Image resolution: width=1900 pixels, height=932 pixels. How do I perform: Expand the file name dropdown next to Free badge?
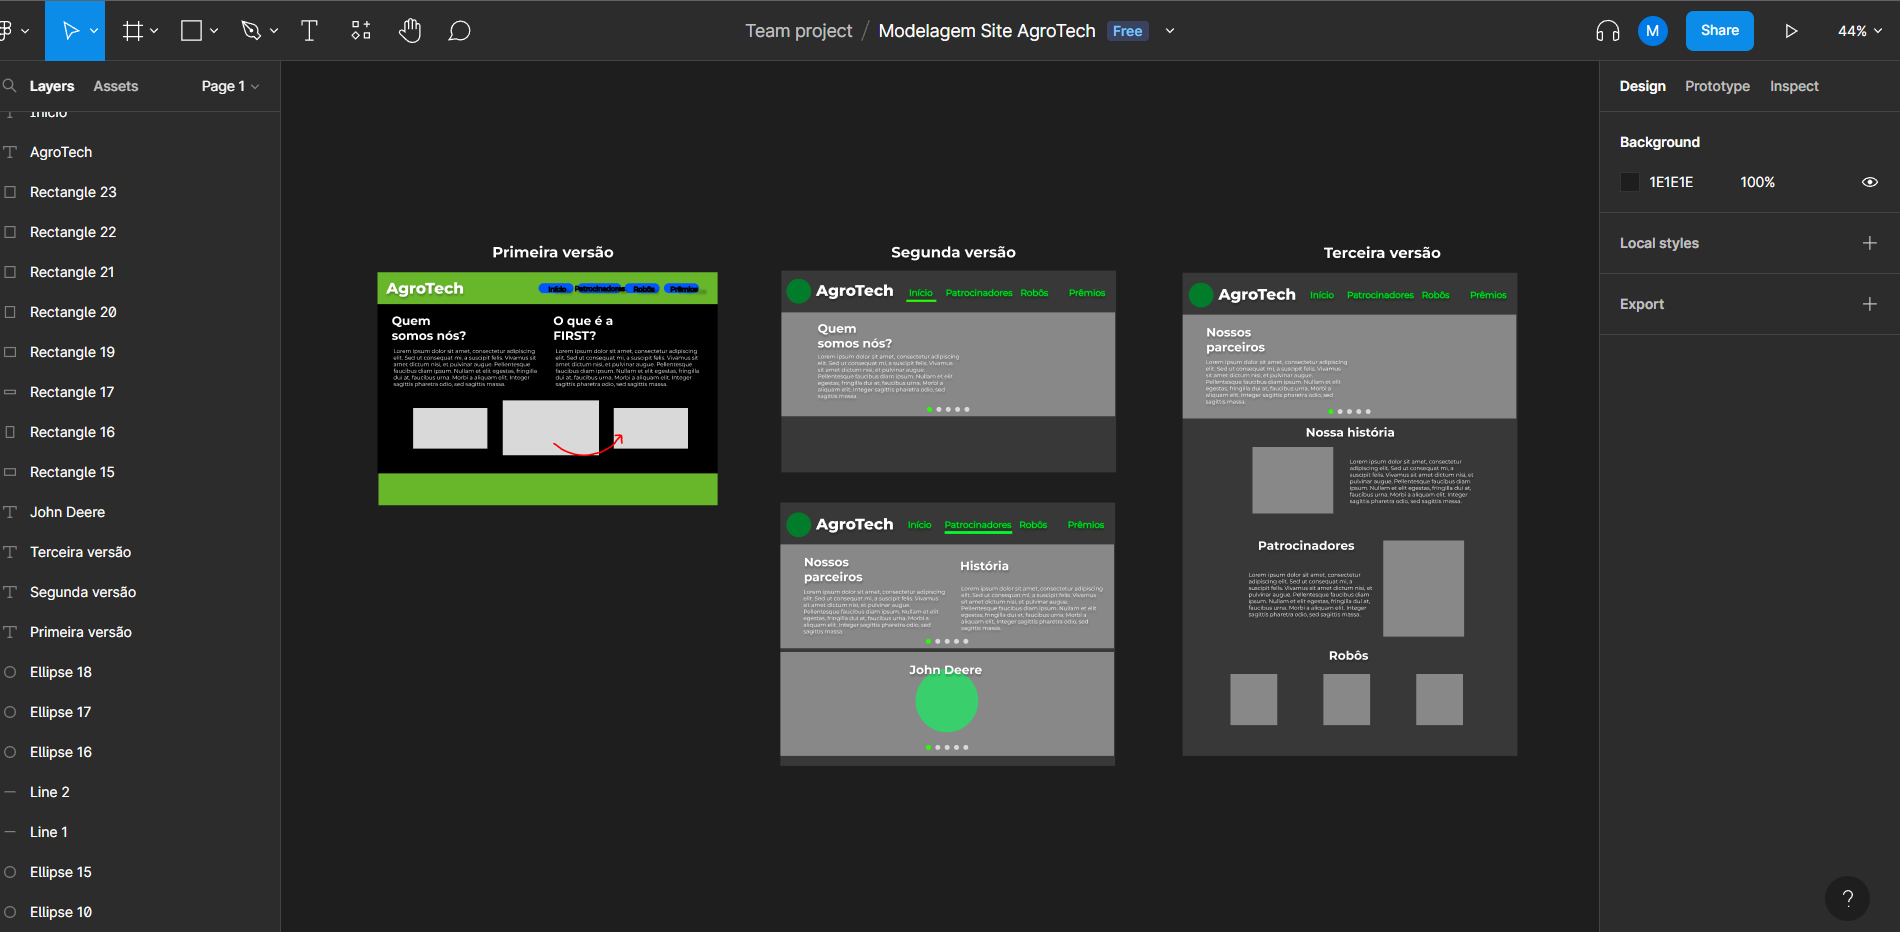point(1169,31)
